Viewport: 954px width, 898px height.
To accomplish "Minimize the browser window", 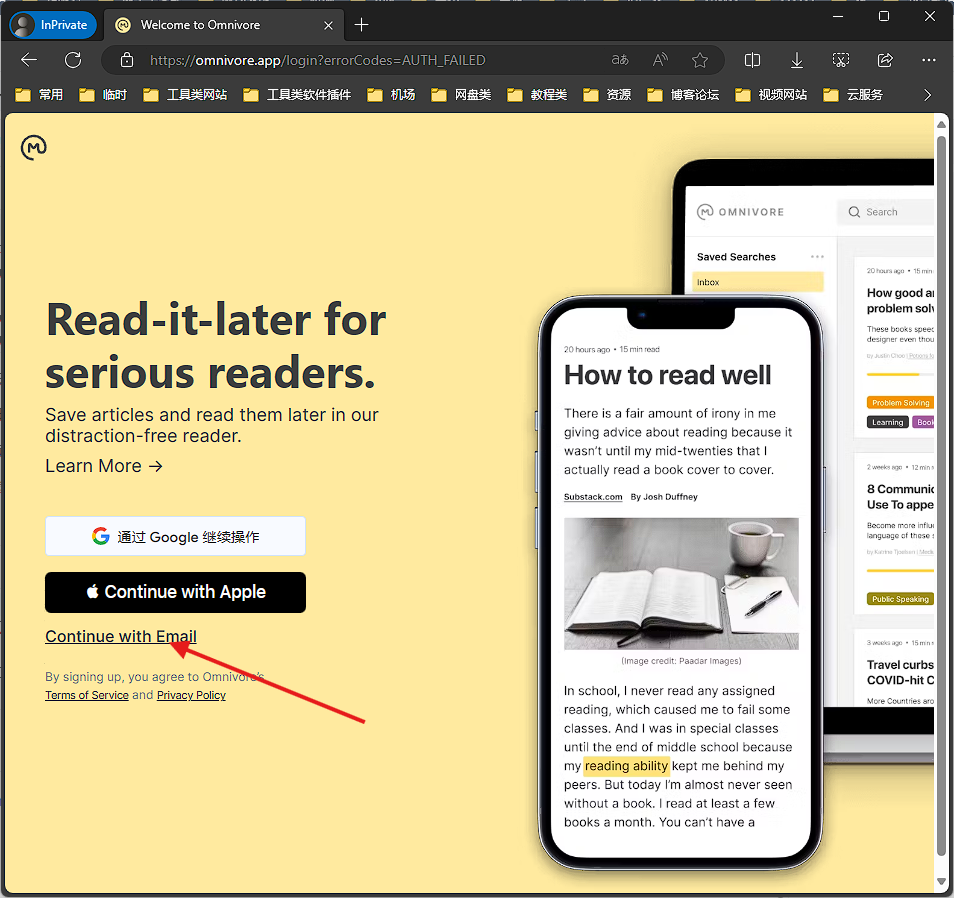I will pyautogui.click(x=838, y=16).
